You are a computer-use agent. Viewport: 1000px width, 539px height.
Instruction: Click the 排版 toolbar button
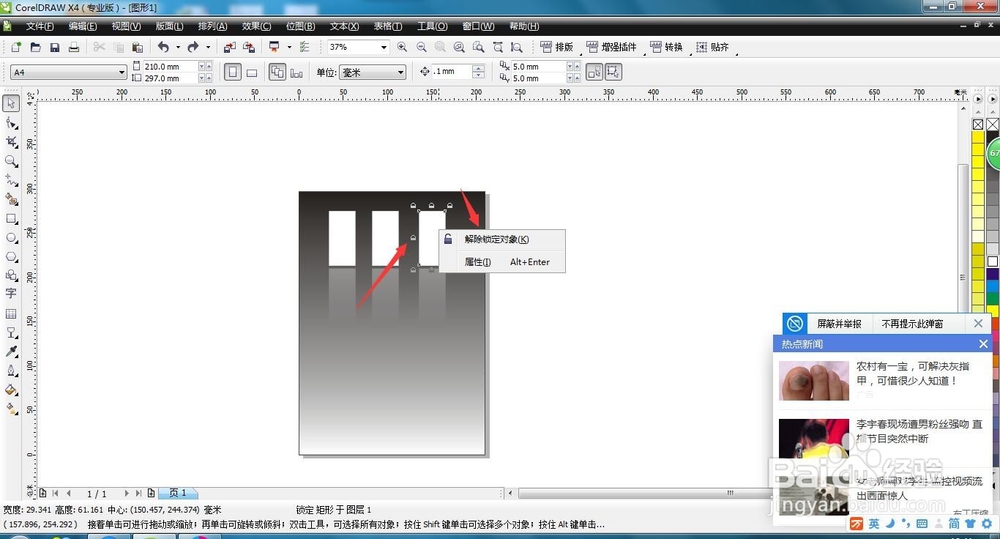coord(557,47)
